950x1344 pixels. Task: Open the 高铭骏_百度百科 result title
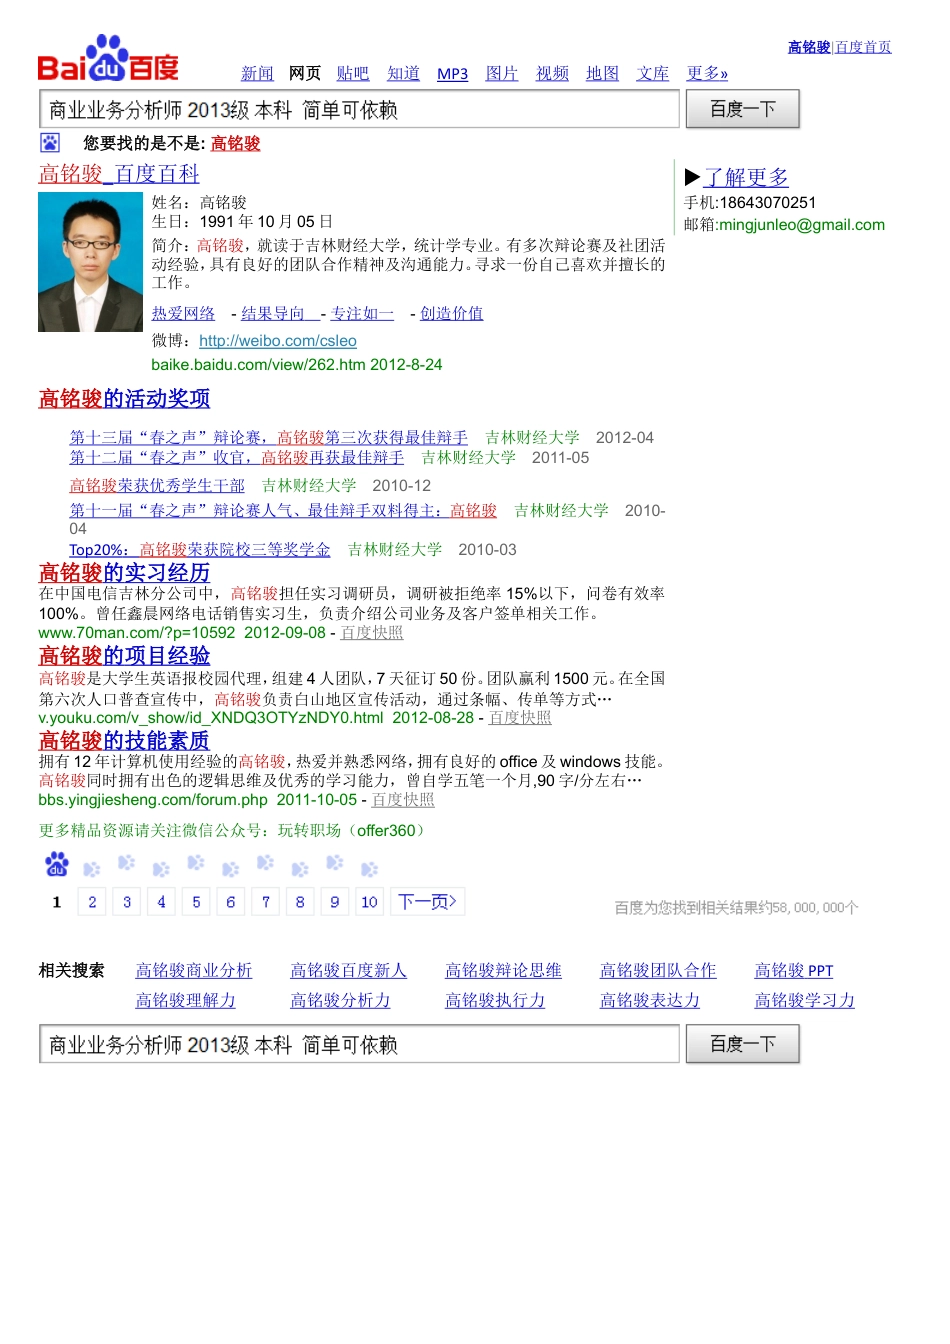tap(119, 174)
